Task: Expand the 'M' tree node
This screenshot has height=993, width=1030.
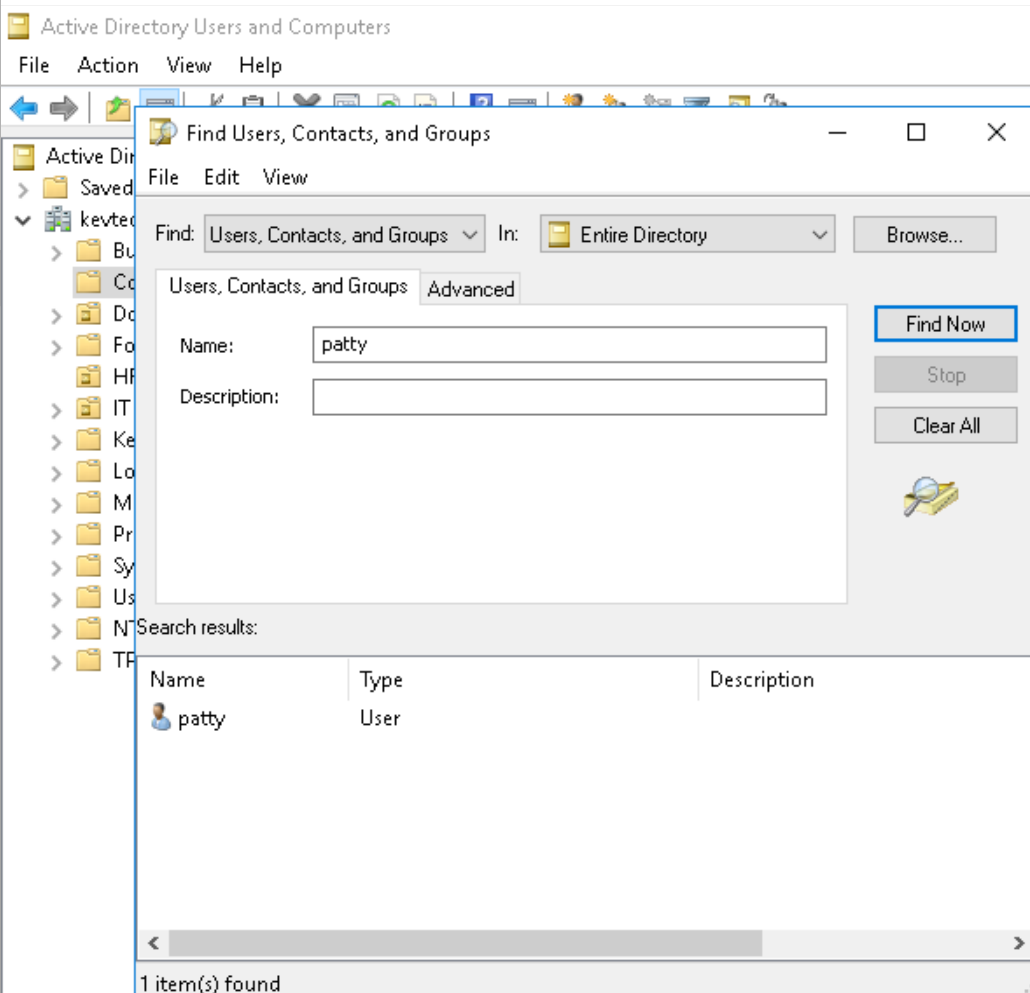Action: tap(56, 505)
